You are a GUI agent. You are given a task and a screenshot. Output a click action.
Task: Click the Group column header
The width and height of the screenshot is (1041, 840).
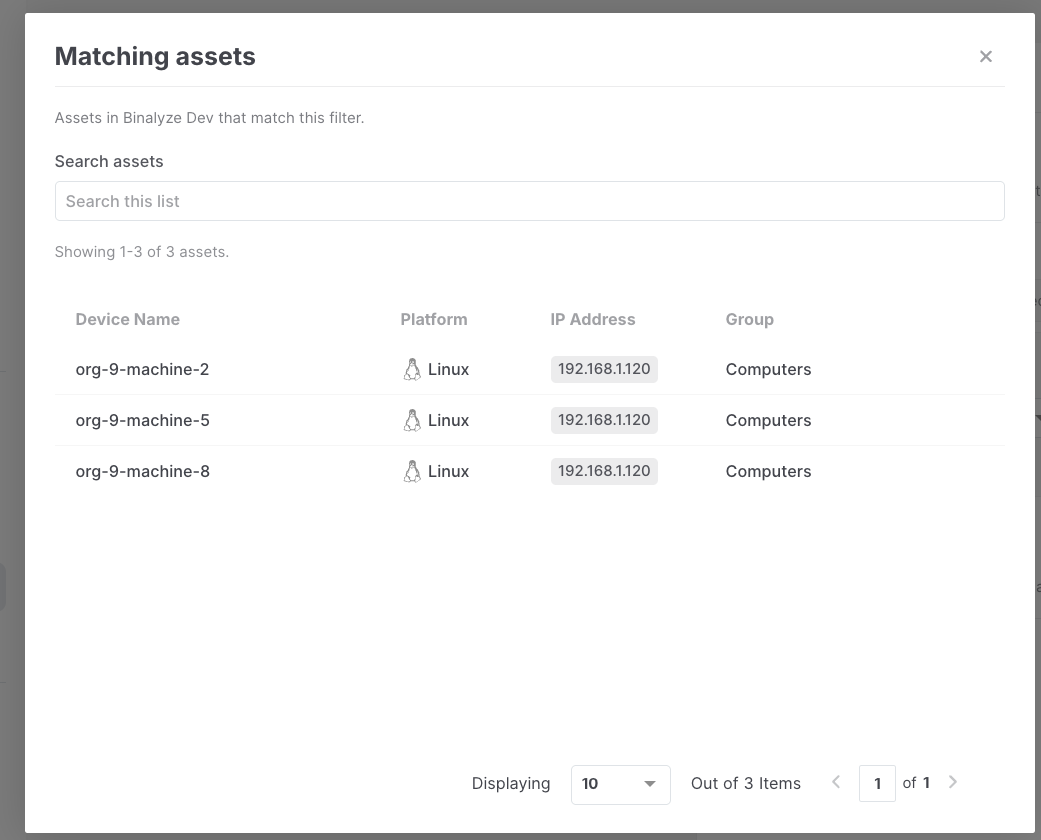pyautogui.click(x=750, y=320)
